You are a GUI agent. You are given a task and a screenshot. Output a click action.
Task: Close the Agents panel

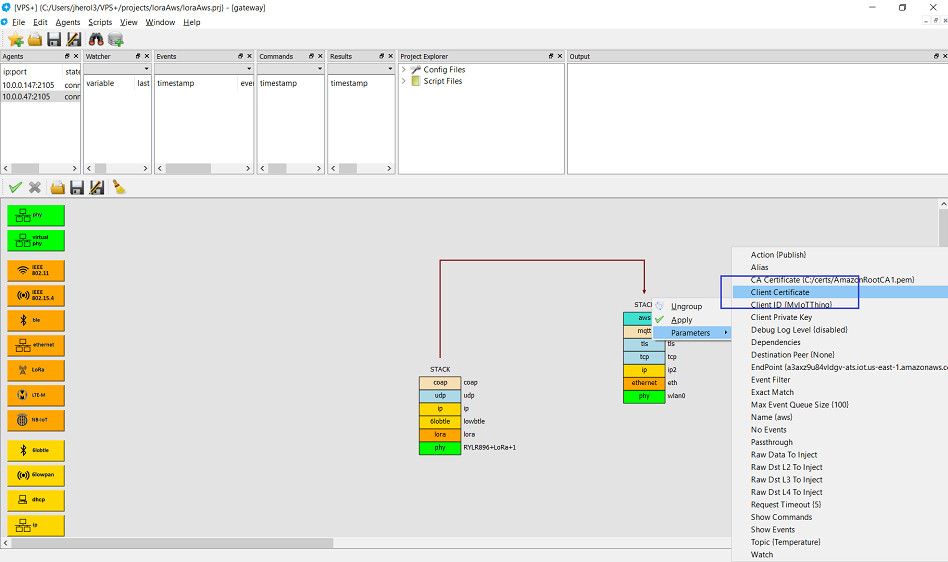(x=76, y=57)
